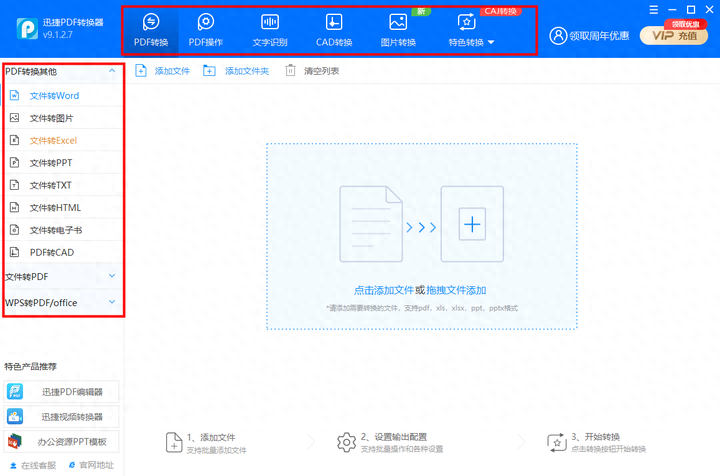
Task: Open the CAD转换 tool icon
Action: click(x=334, y=22)
